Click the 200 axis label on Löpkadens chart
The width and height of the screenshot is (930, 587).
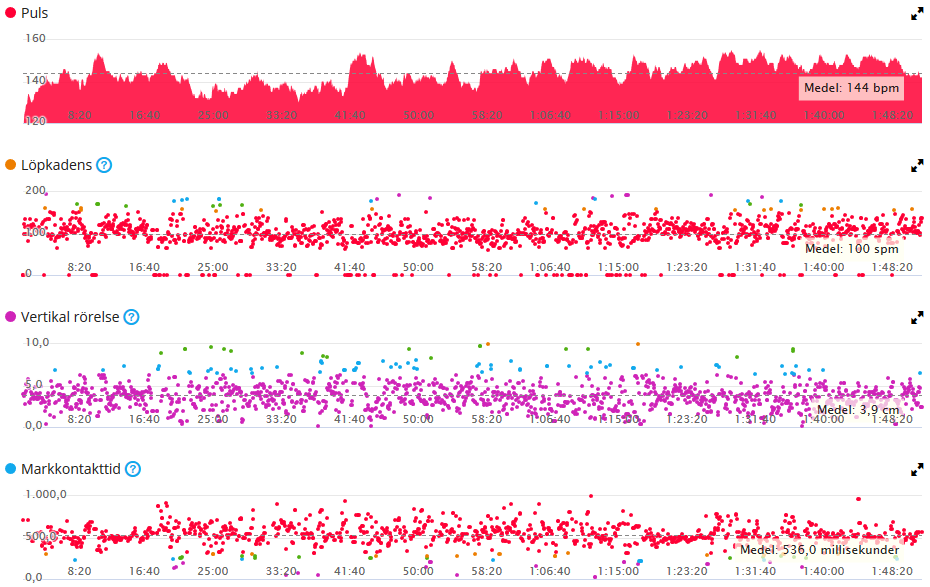coord(35,190)
